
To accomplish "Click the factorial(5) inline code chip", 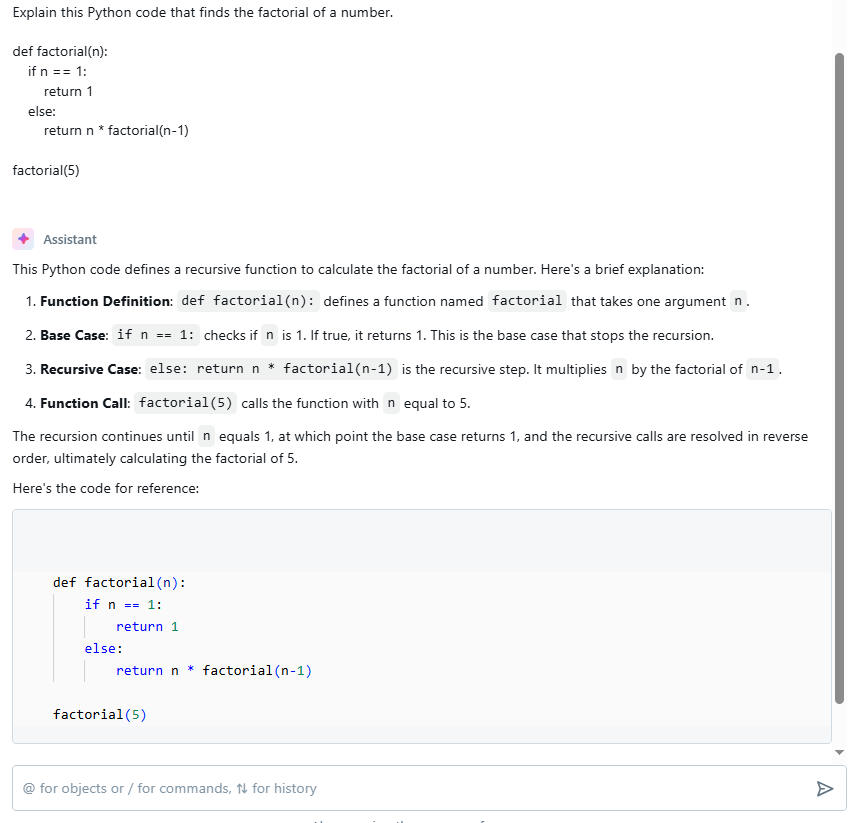I will pos(185,402).
